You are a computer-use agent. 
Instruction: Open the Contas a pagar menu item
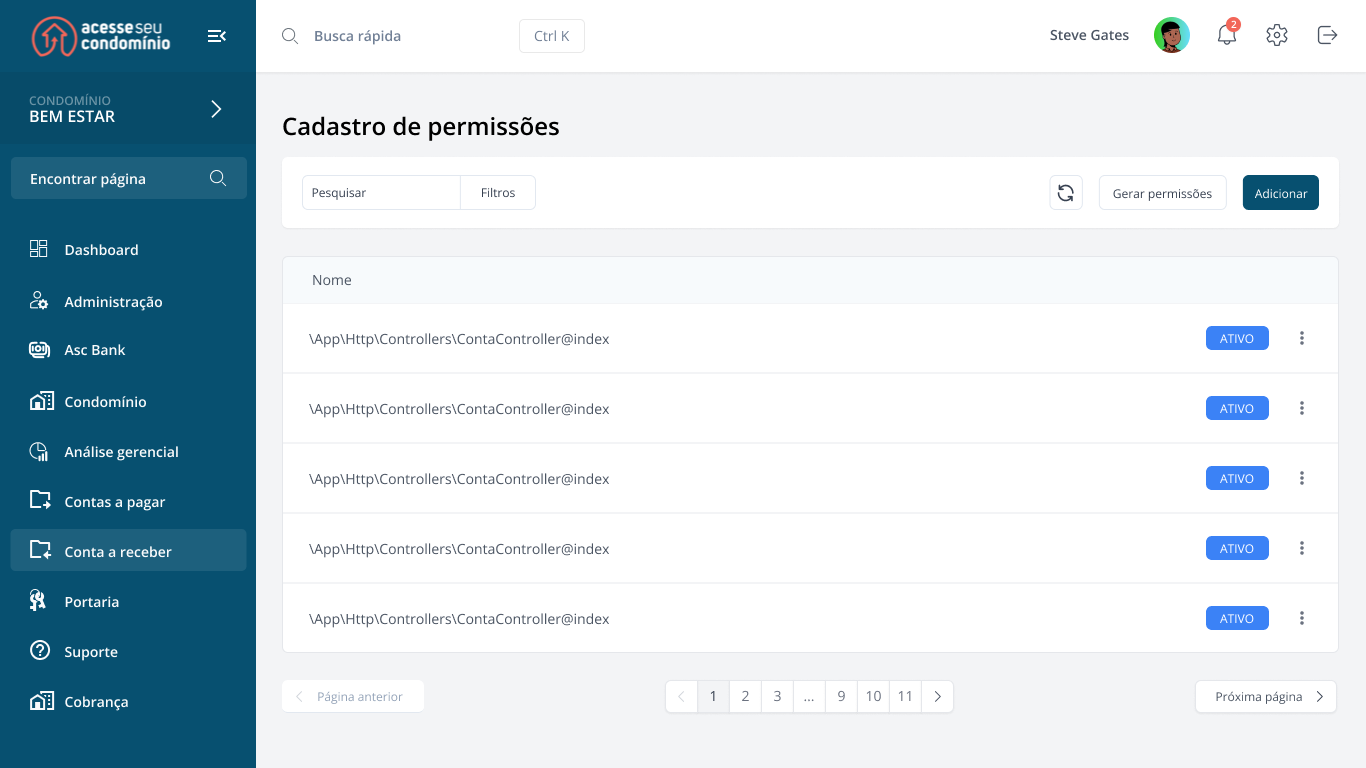(128, 501)
